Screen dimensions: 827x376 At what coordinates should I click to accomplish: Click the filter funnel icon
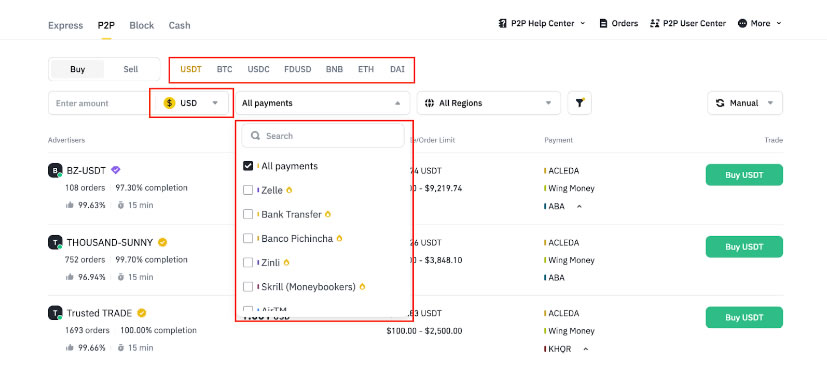[579, 103]
